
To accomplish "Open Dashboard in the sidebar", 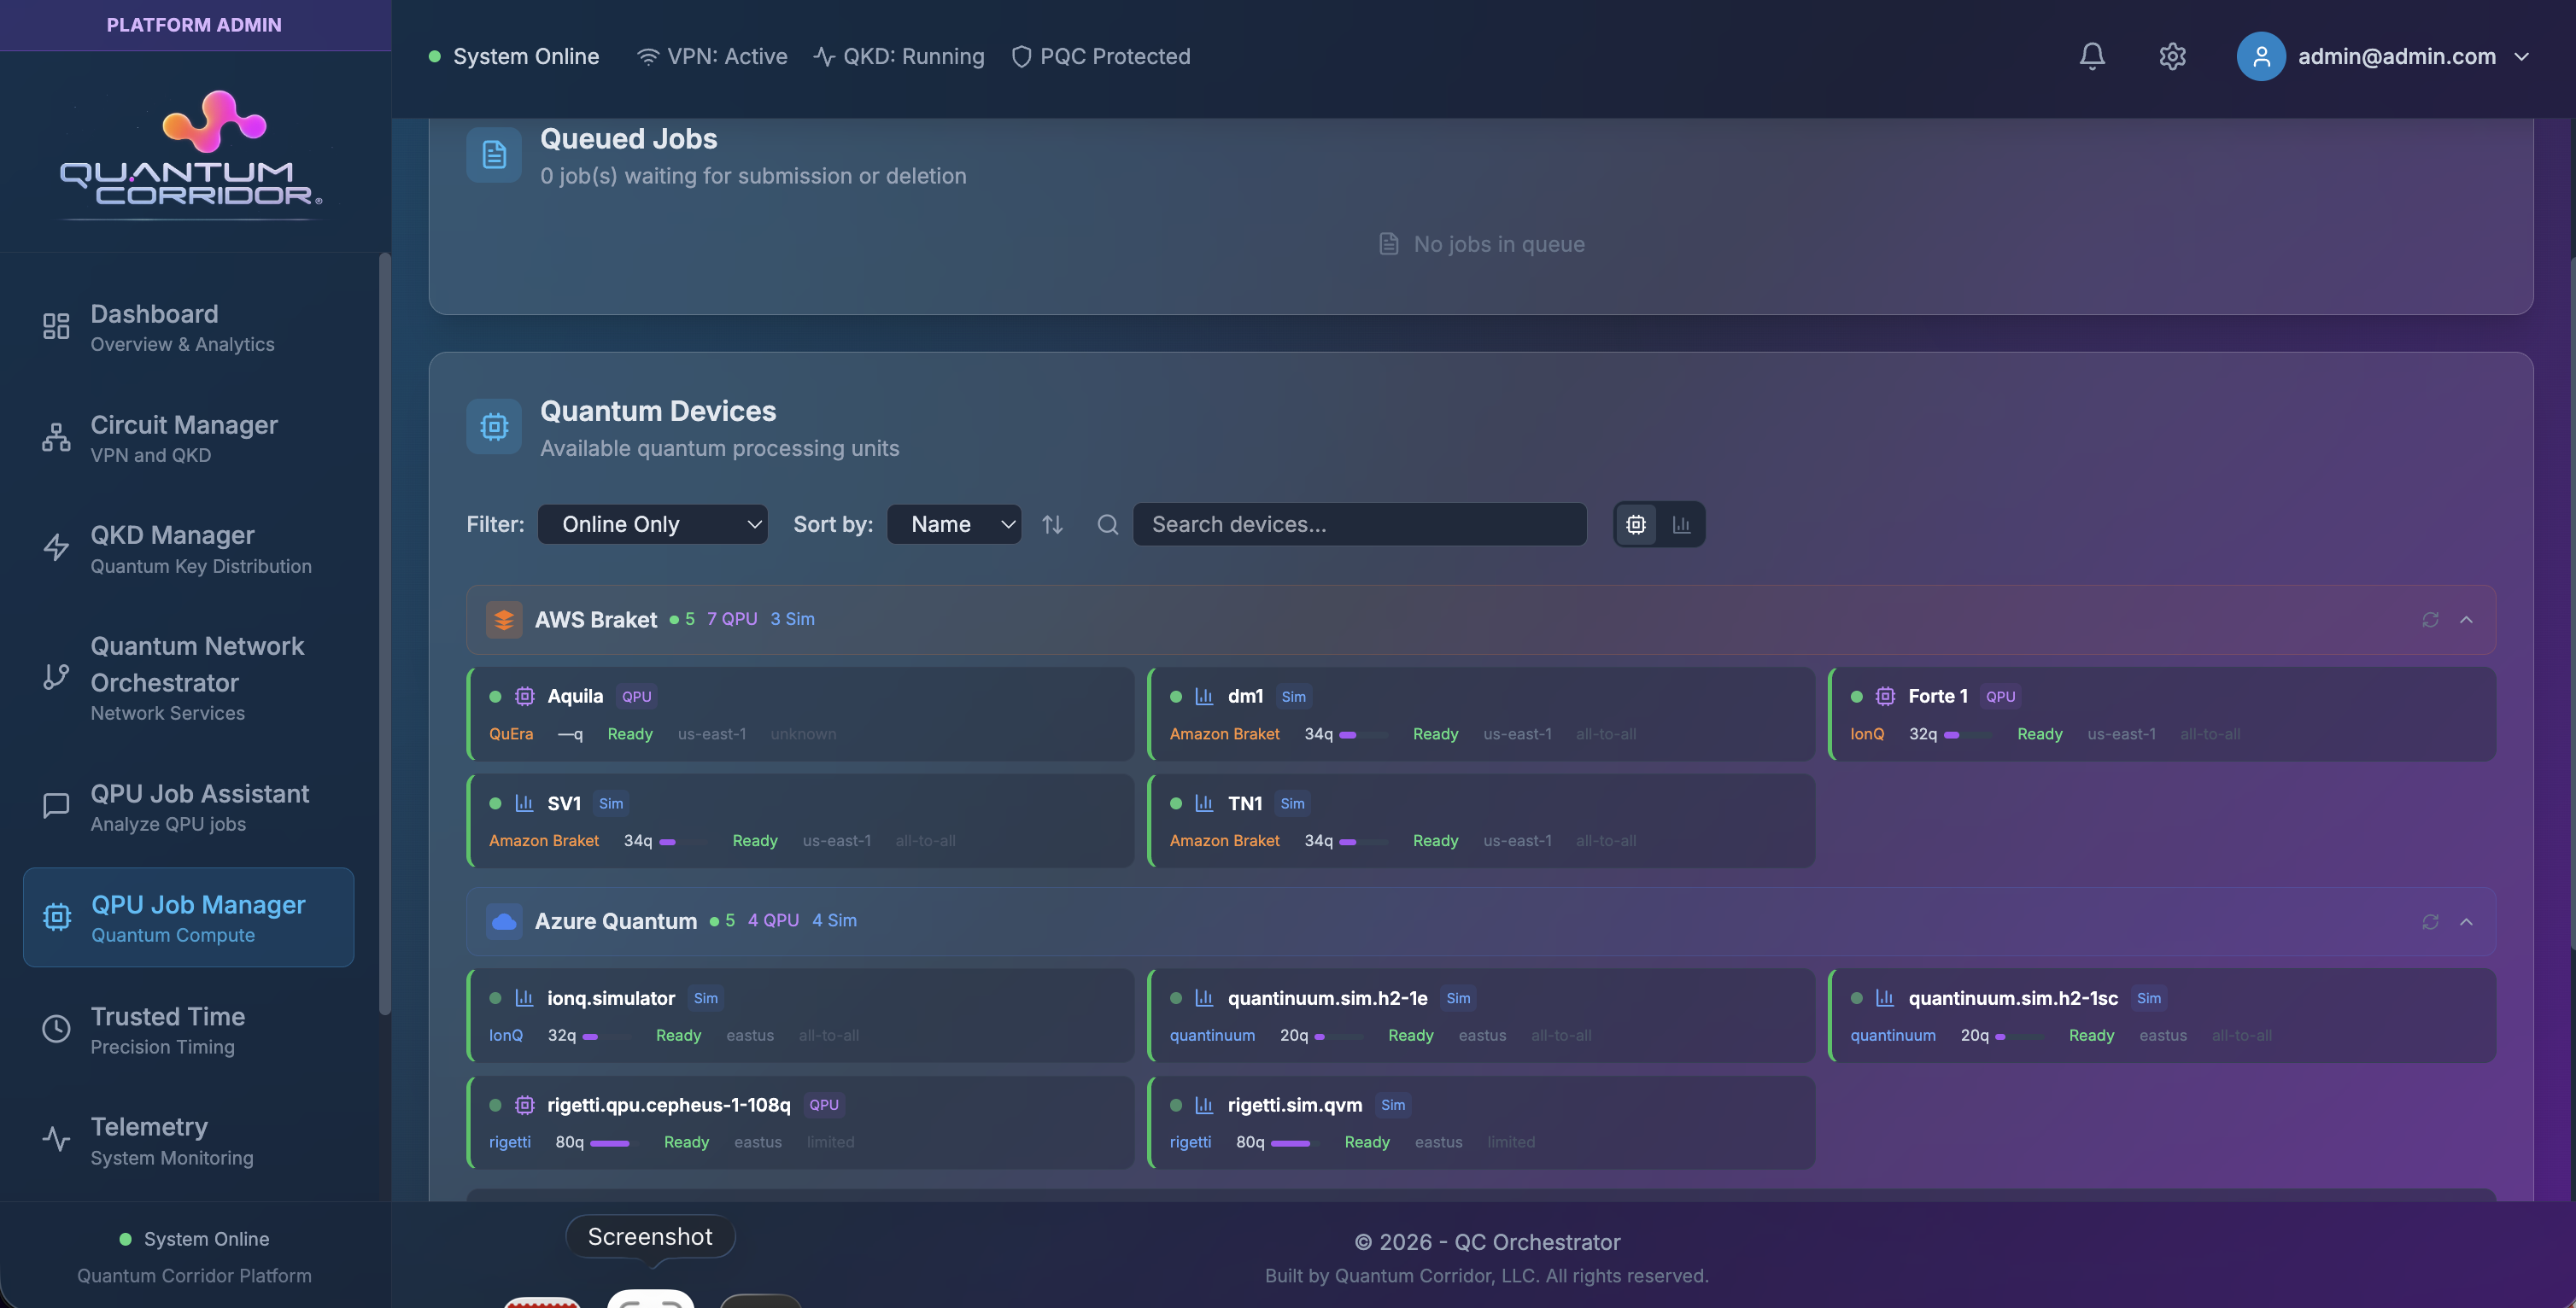I will (x=189, y=327).
